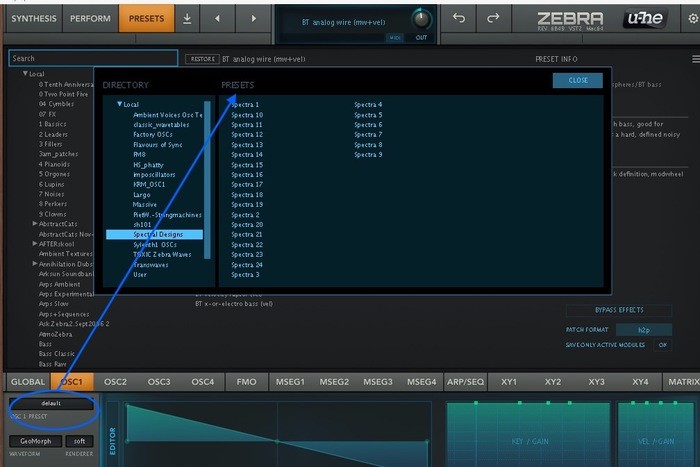Select the PRESETS tab
This screenshot has width=700, height=467.
point(146,19)
